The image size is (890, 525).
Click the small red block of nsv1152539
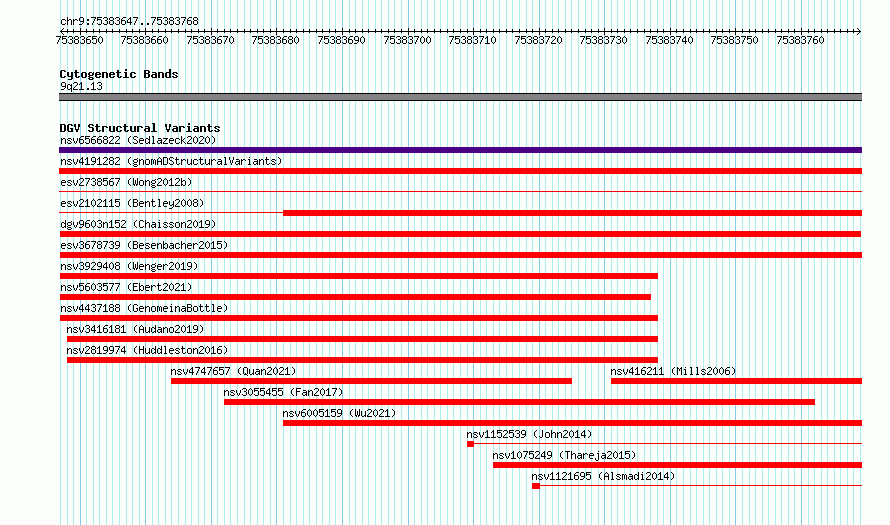471,444
